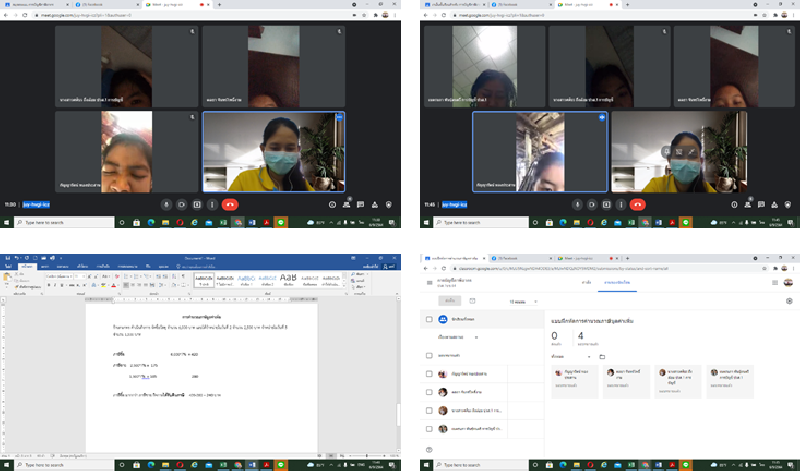Open the File tab in Word
The height and width of the screenshot is (471, 800).
pos(9,267)
